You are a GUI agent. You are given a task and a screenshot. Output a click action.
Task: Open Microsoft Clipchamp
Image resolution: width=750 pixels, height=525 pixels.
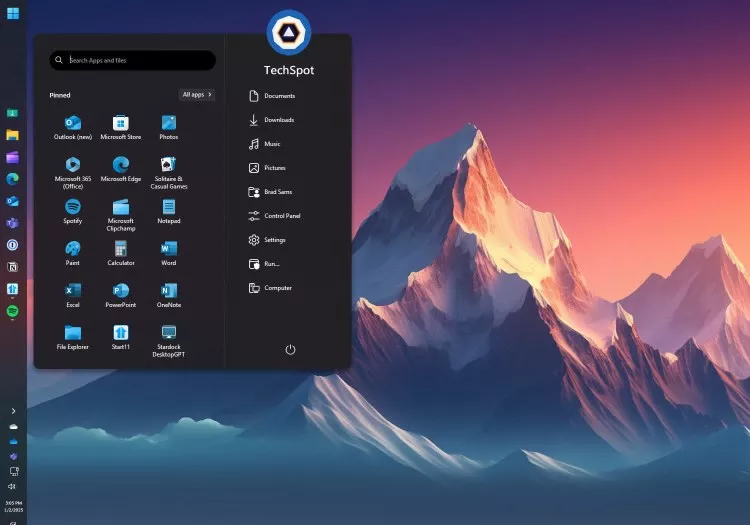121,215
